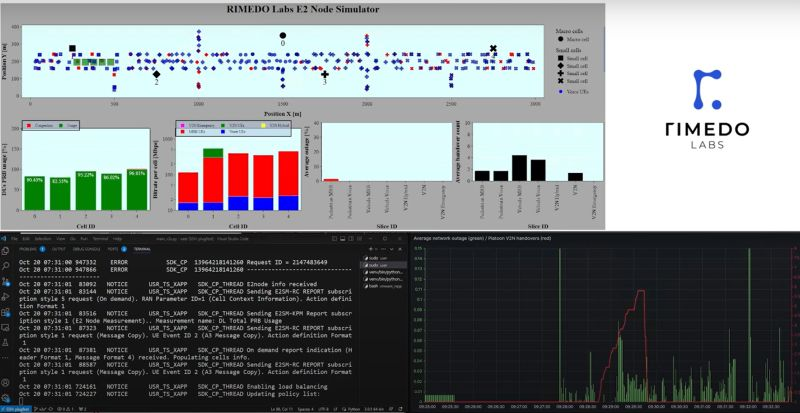Click small cell 2 diamond marker on map

[156, 75]
